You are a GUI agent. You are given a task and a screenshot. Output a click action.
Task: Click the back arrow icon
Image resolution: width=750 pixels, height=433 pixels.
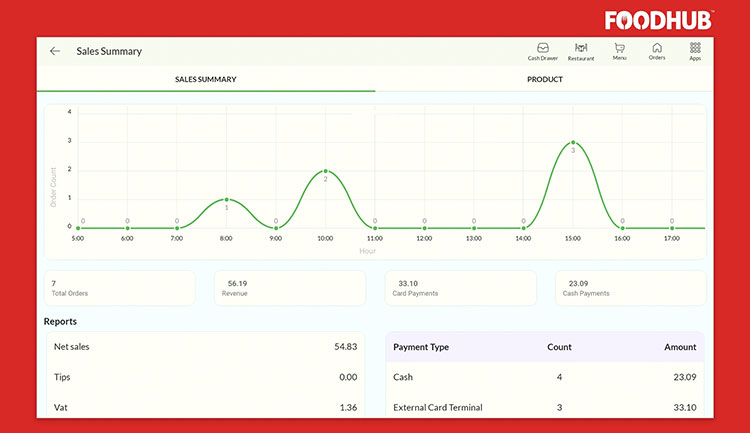(x=55, y=51)
